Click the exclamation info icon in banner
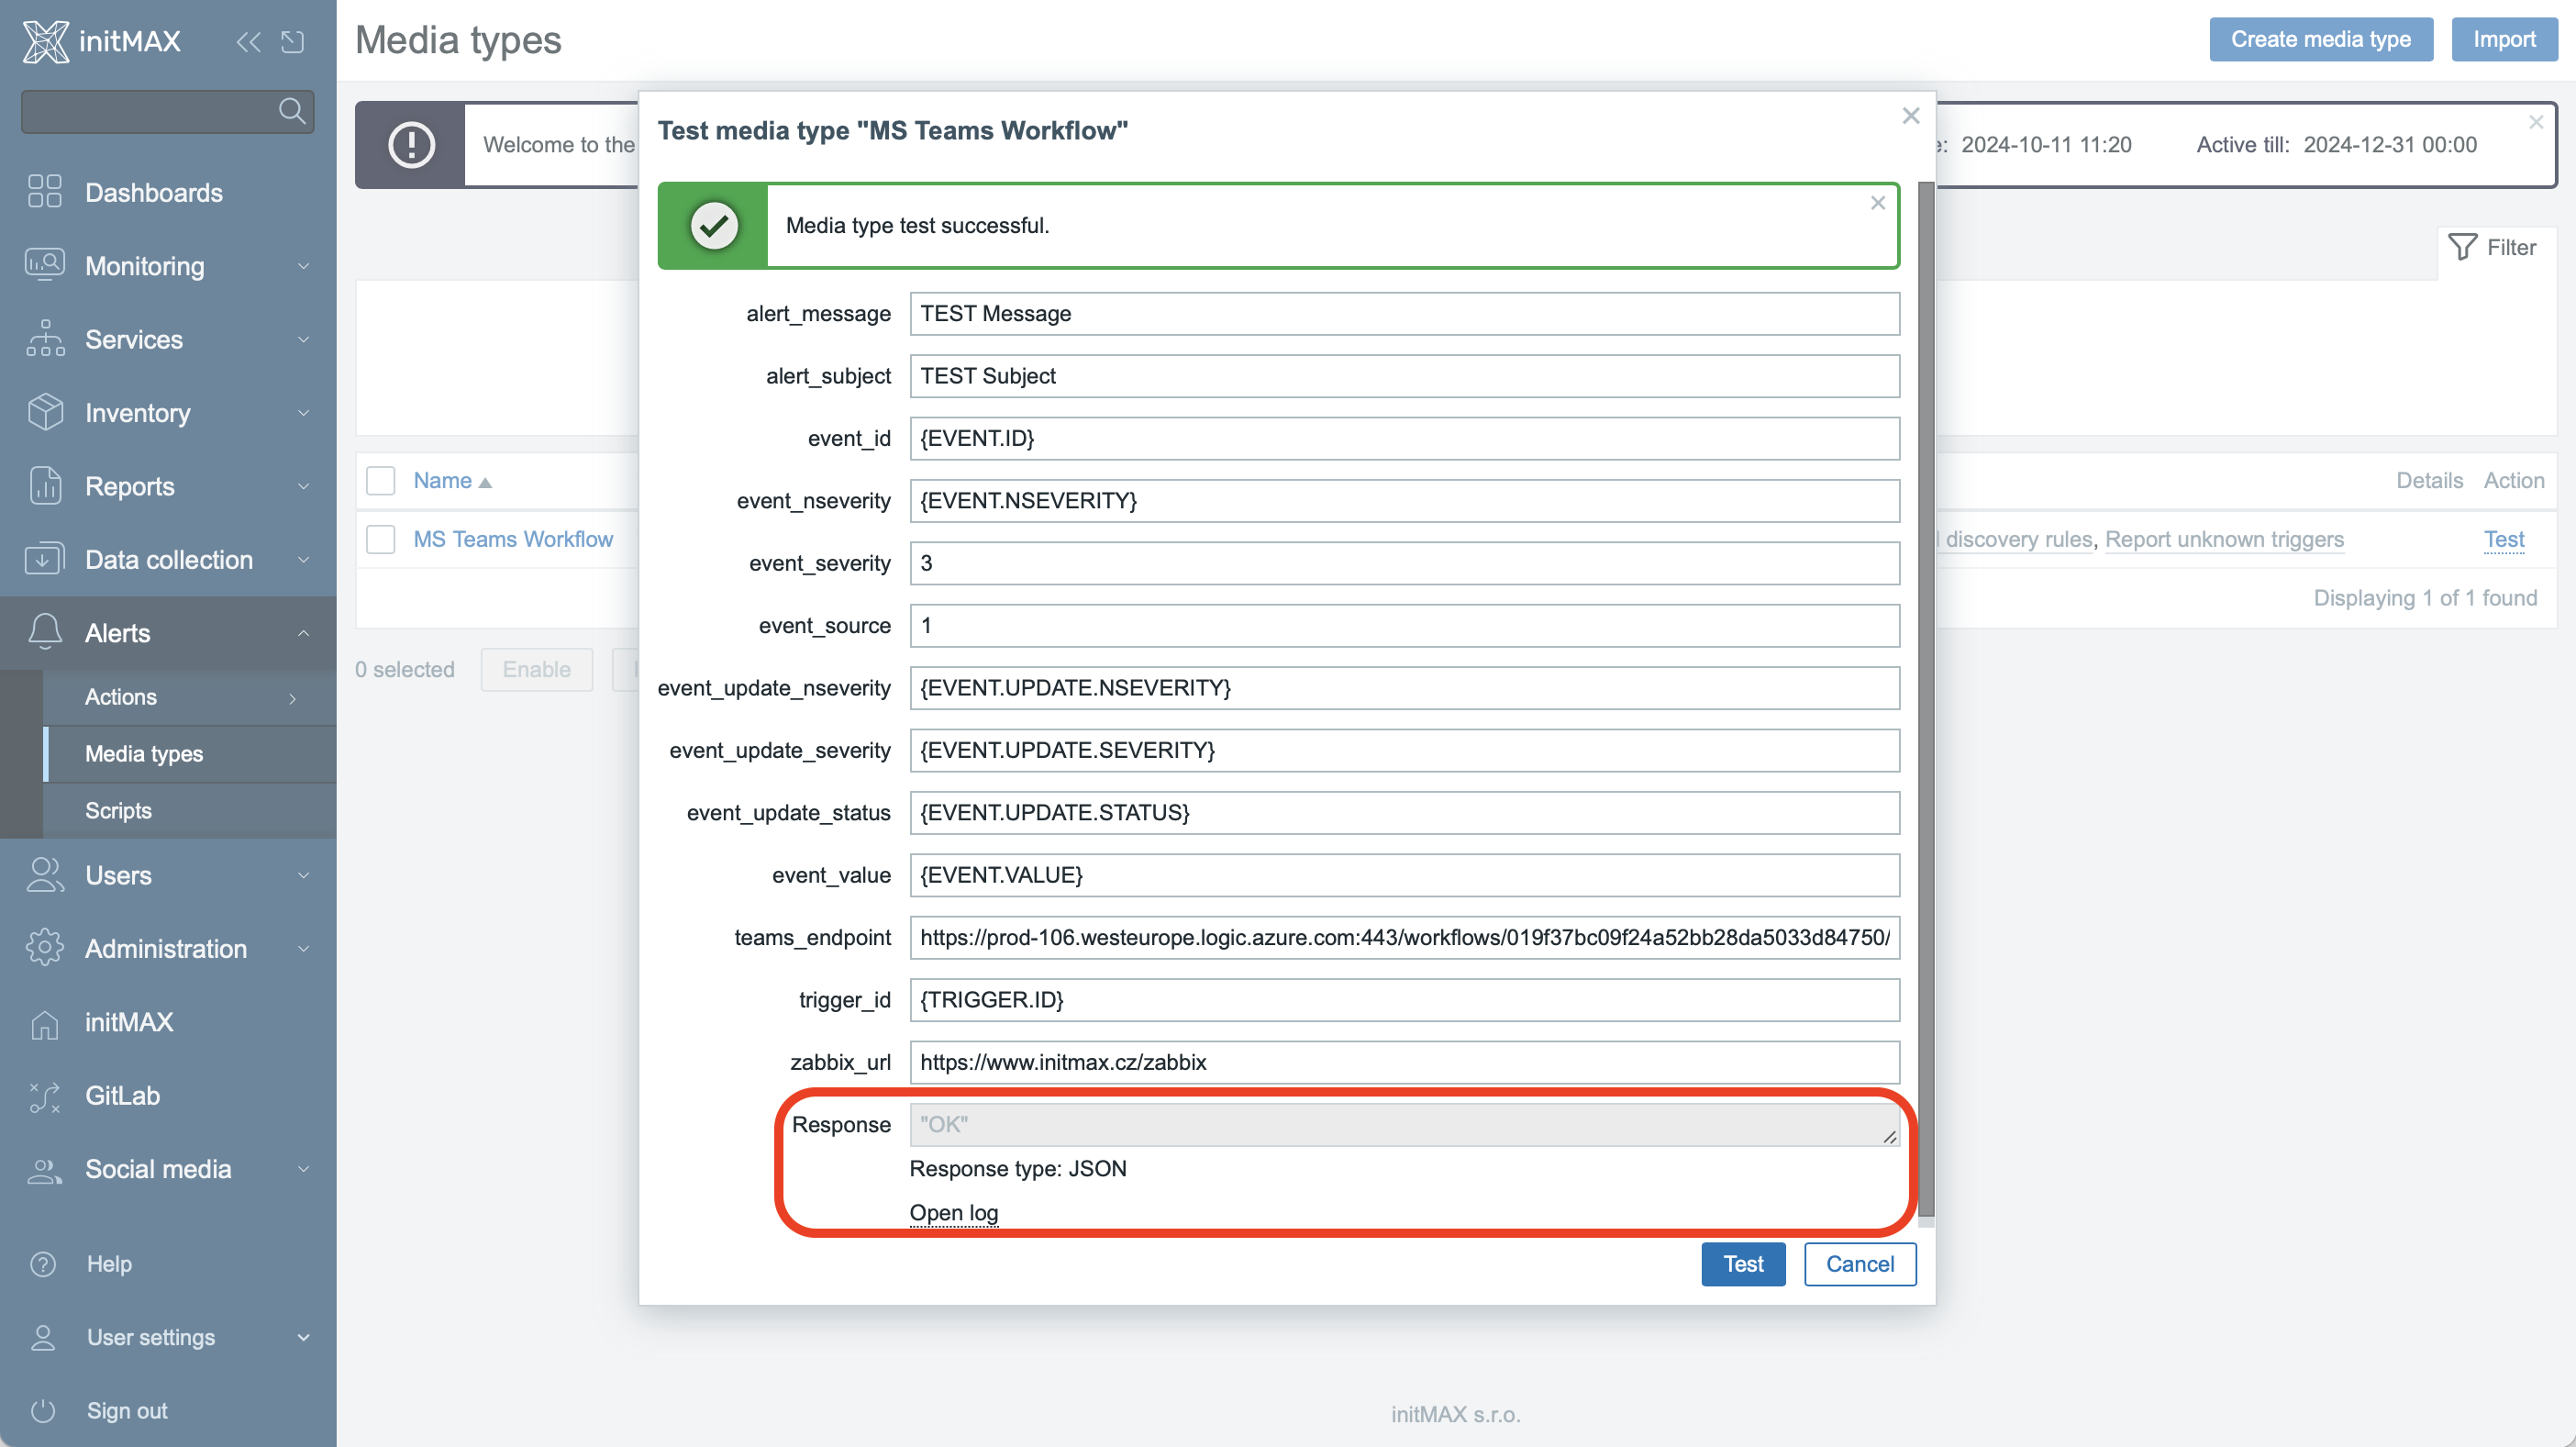 411,145
